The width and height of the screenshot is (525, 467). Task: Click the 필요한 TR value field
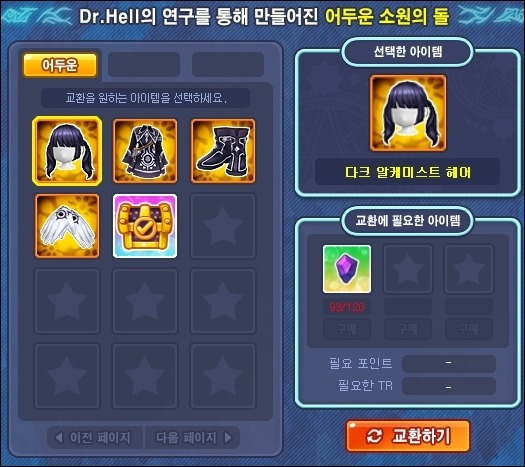point(449,386)
